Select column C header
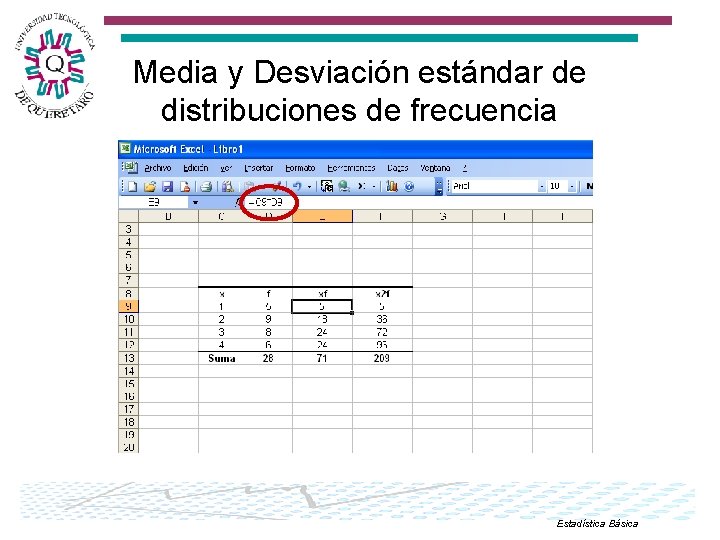Viewport: 720px width, 540px height. click(222, 216)
